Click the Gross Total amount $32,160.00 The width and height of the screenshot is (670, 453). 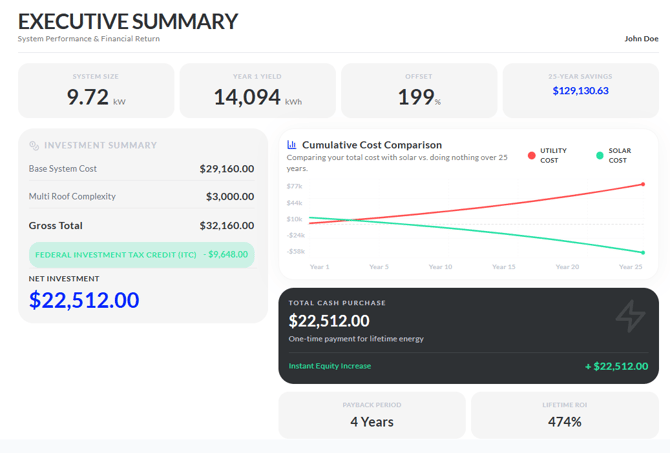click(227, 226)
